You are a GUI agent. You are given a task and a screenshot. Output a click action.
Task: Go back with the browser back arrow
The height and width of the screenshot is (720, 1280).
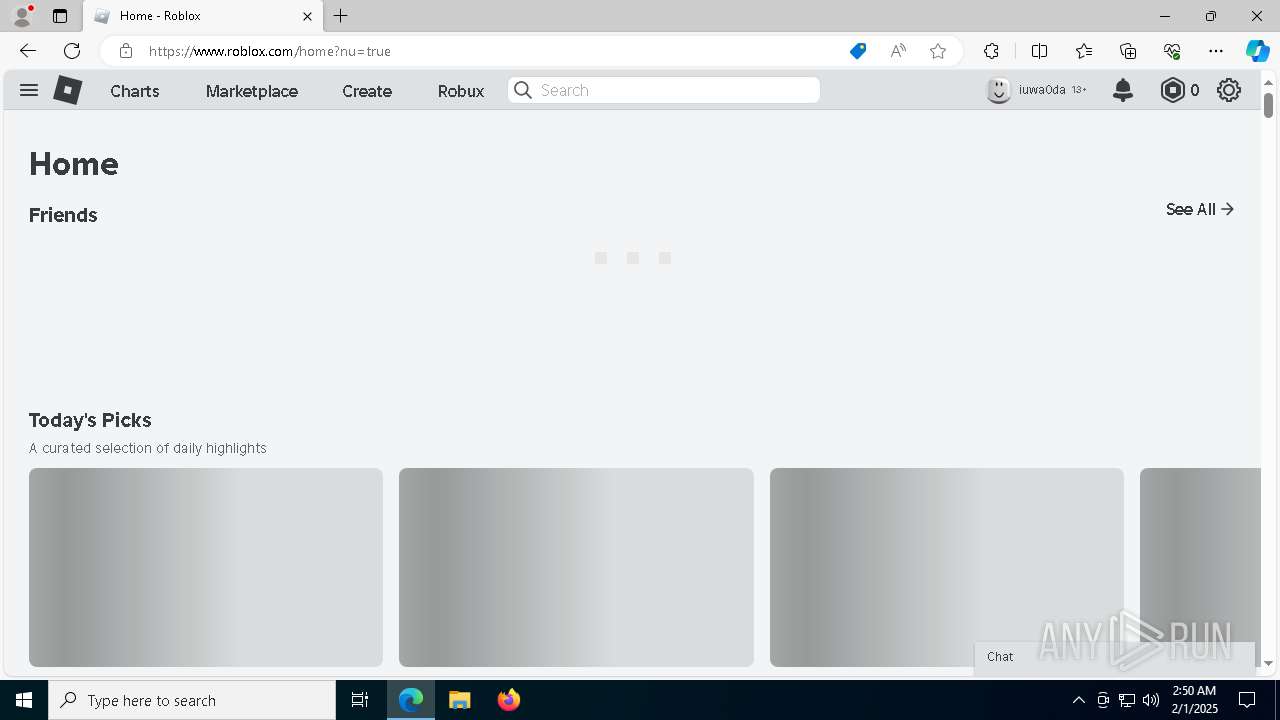point(28,51)
